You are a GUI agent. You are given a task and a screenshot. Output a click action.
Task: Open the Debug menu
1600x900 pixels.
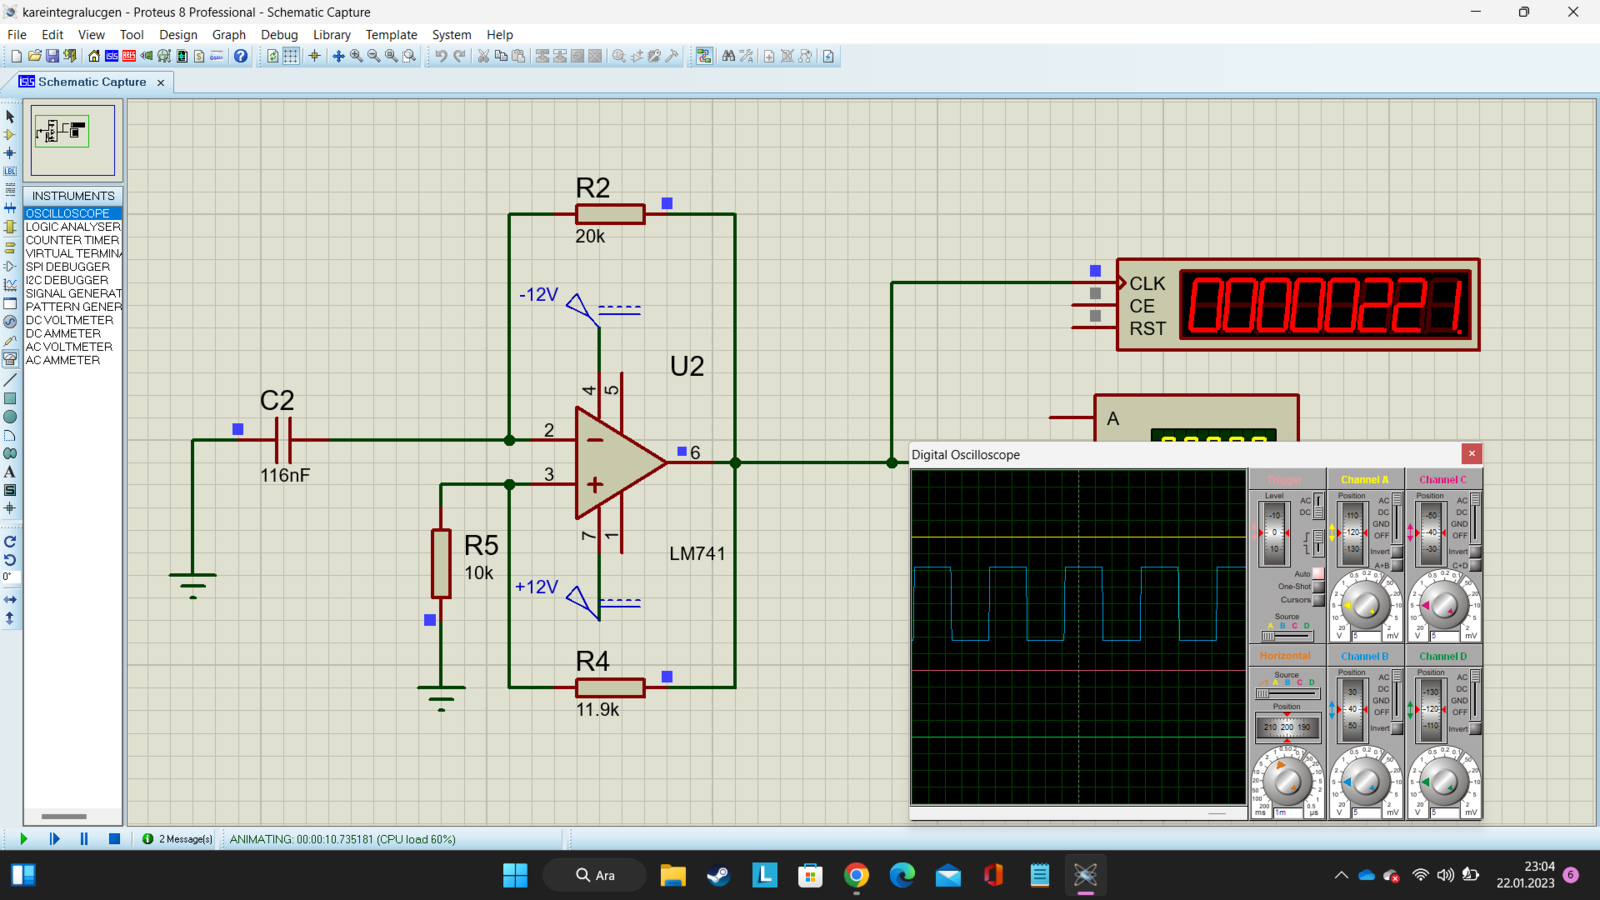pyautogui.click(x=279, y=34)
